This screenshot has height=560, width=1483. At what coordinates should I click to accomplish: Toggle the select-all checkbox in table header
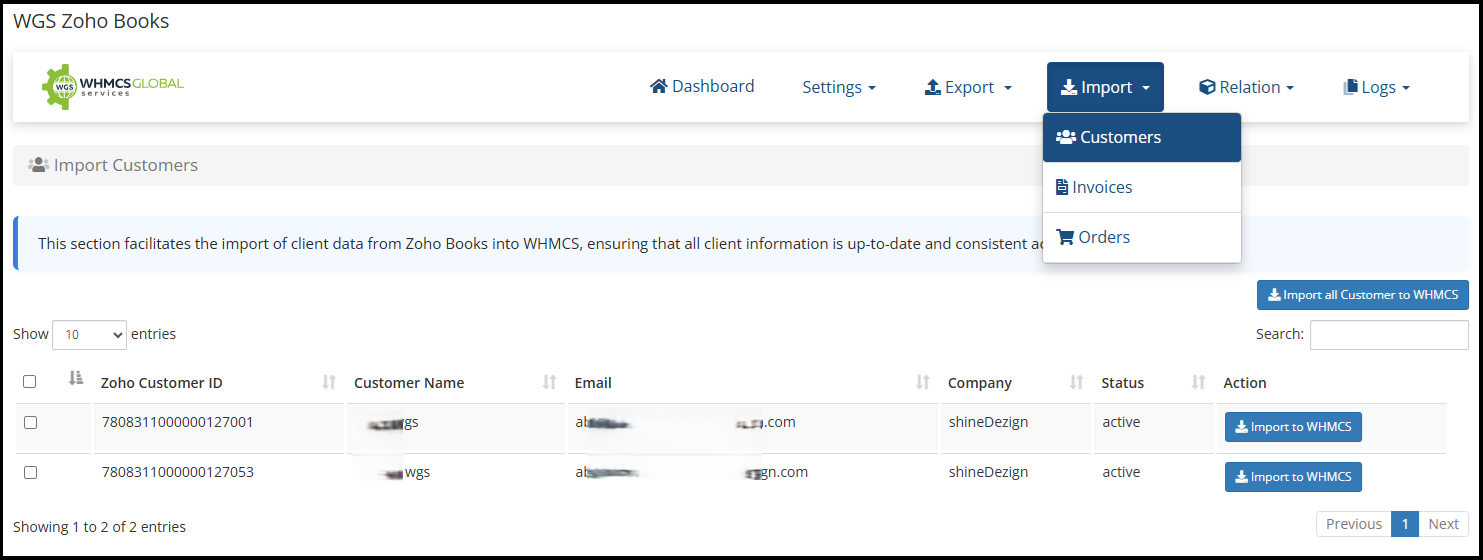click(30, 382)
